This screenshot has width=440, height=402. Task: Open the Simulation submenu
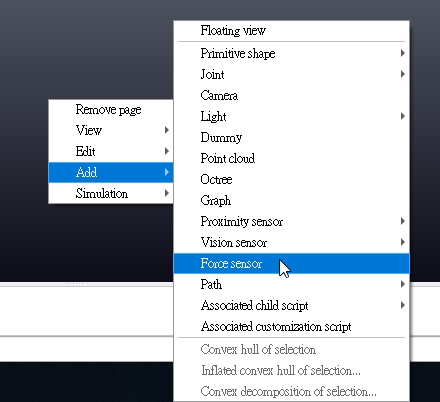[x=111, y=193]
